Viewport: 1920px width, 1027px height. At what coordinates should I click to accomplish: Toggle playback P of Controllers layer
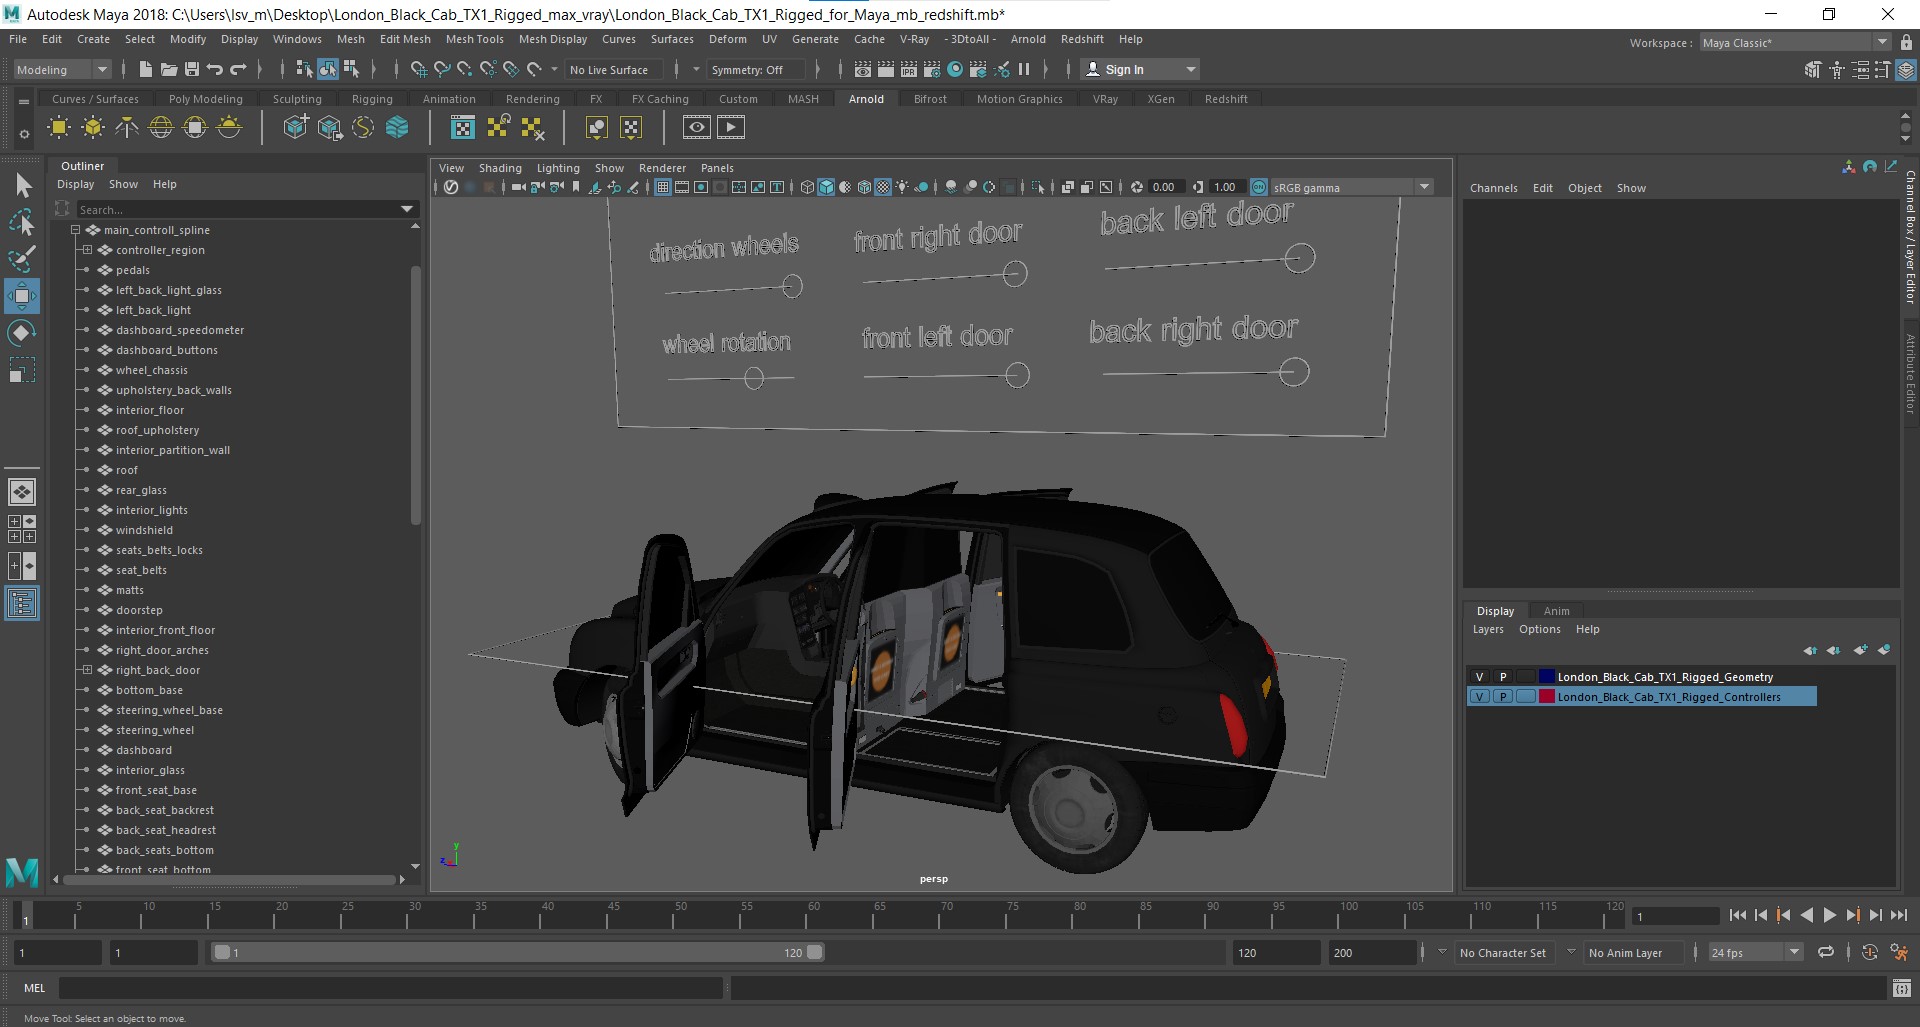point(1503,697)
